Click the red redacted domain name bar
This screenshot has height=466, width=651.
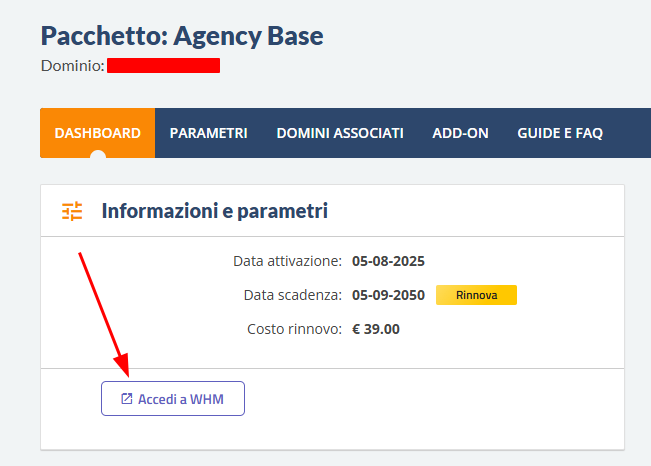tap(163, 66)
